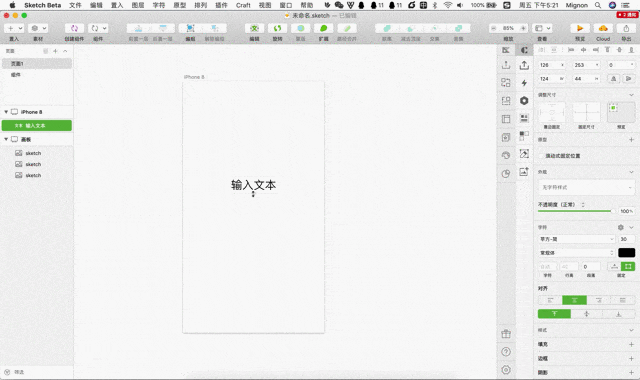
Task: Click the black text color swatch
Action: [627, 253]
